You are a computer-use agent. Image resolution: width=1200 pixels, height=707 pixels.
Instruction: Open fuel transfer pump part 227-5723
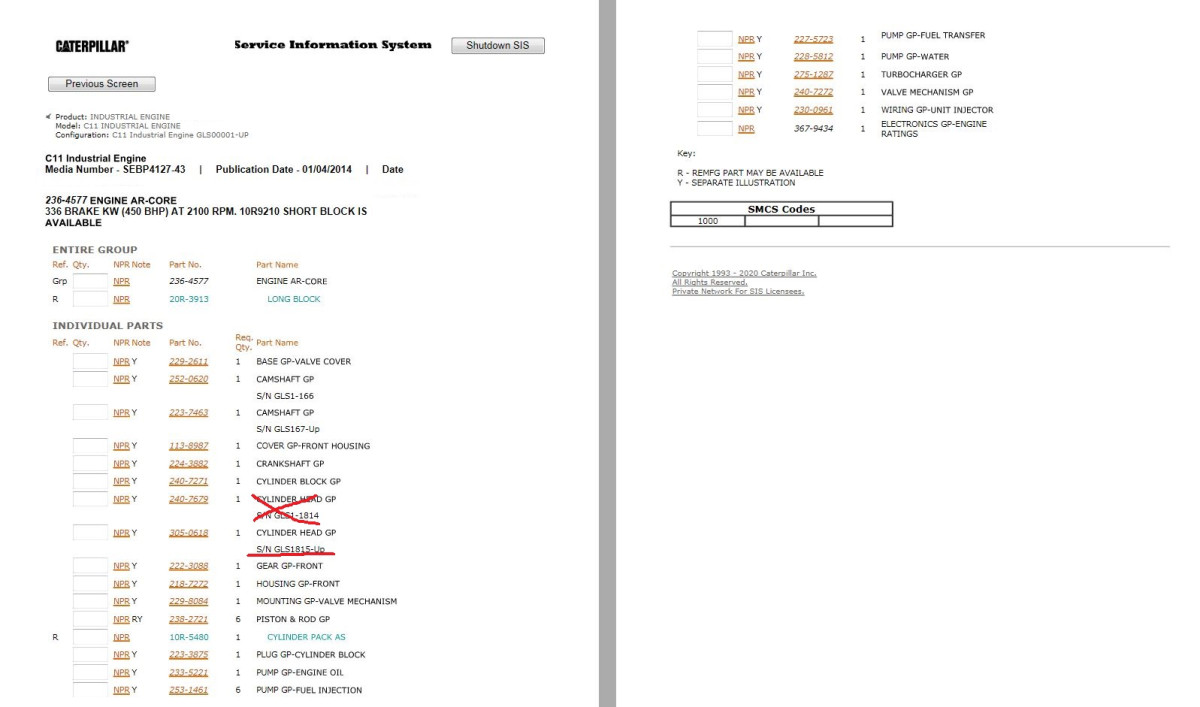tap(814, 39)
